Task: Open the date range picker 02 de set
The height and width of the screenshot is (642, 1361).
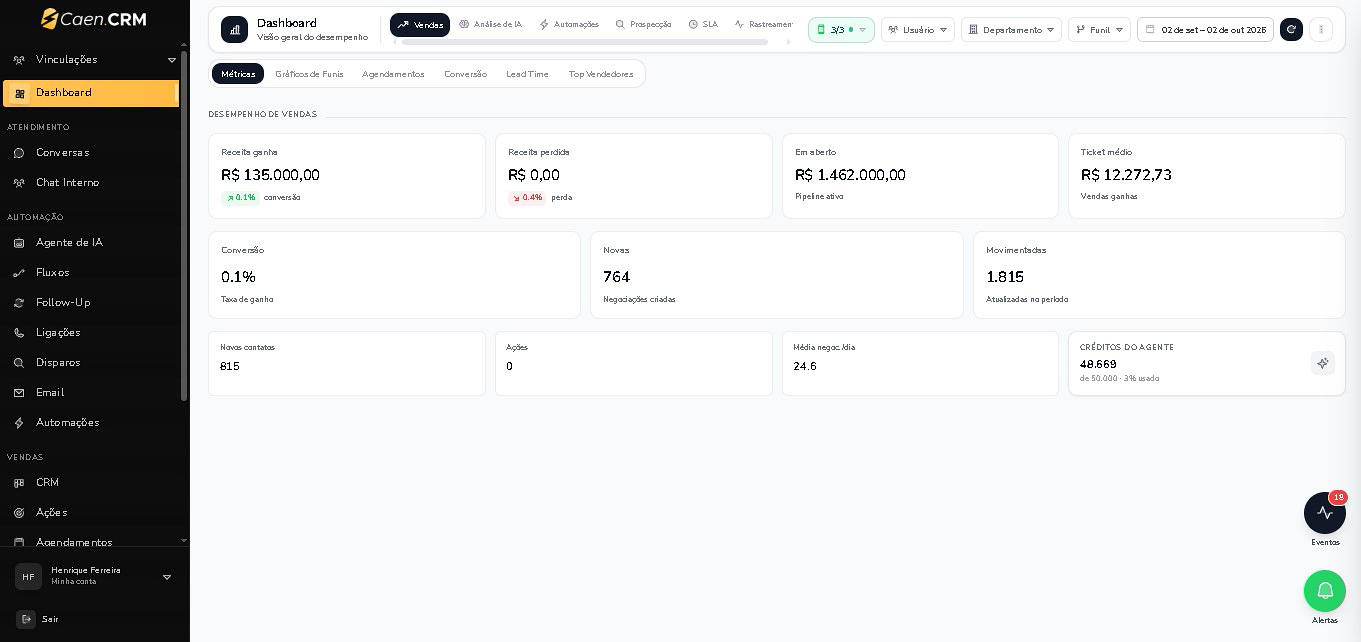Action: point(1205,30)
